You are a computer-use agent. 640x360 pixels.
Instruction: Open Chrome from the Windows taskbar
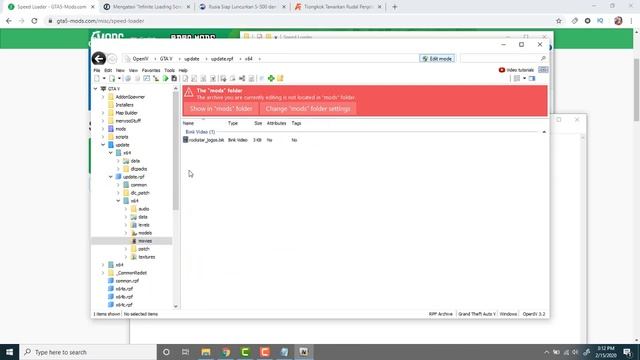[x=226, y=352]
